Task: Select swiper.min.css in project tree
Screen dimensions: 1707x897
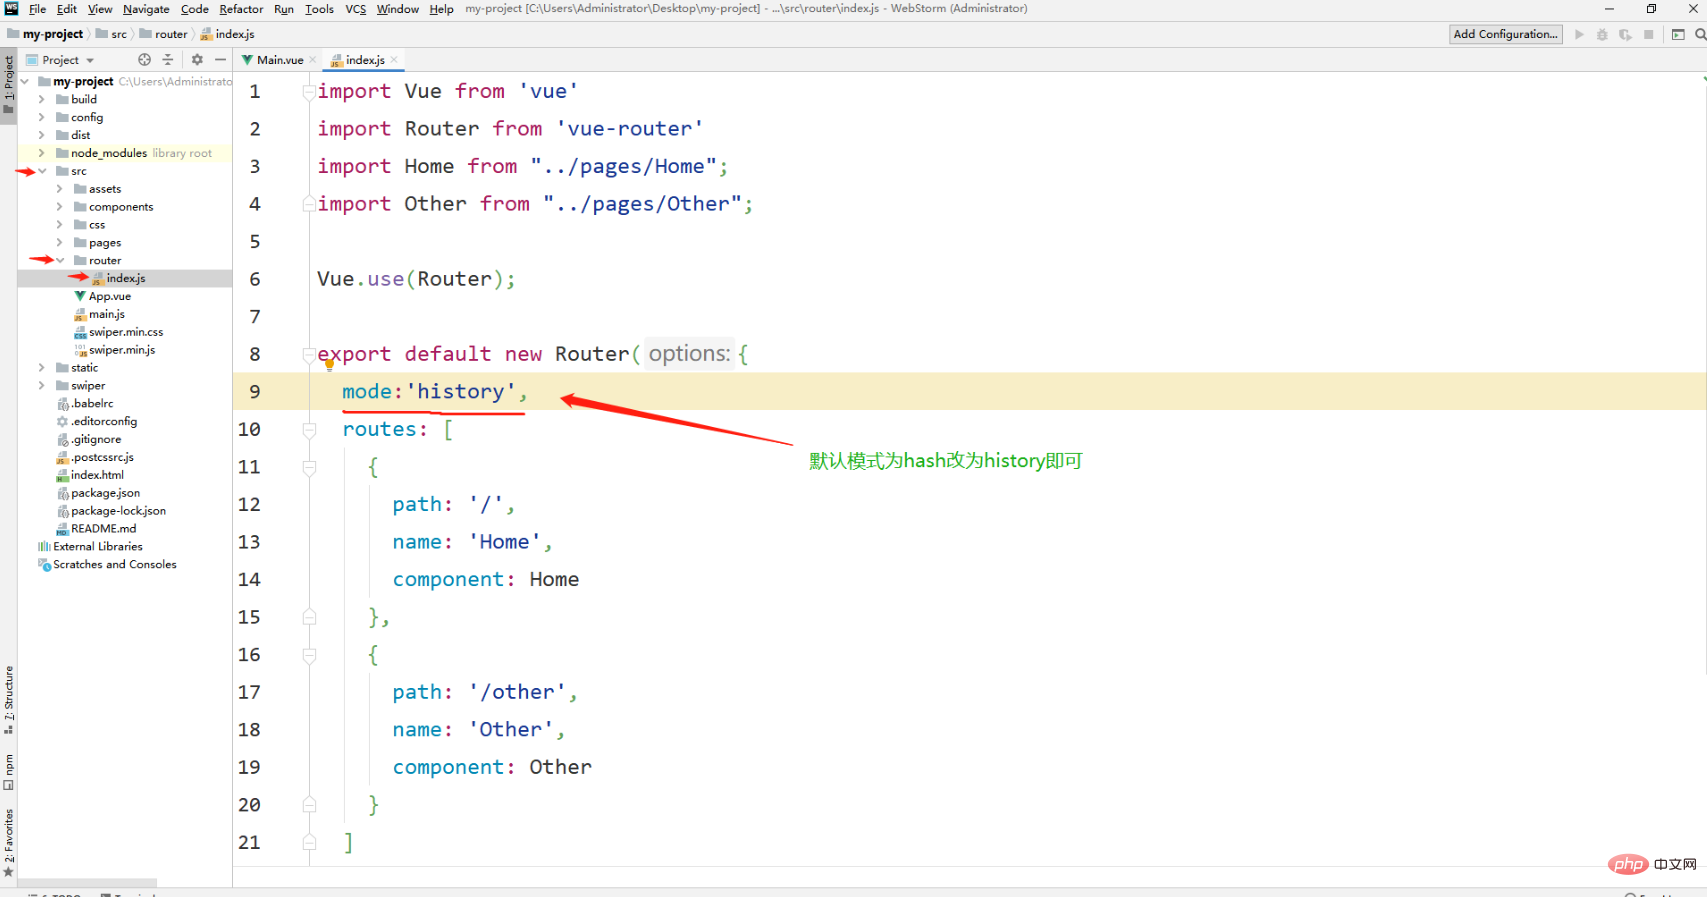Action: pos(125,332)
